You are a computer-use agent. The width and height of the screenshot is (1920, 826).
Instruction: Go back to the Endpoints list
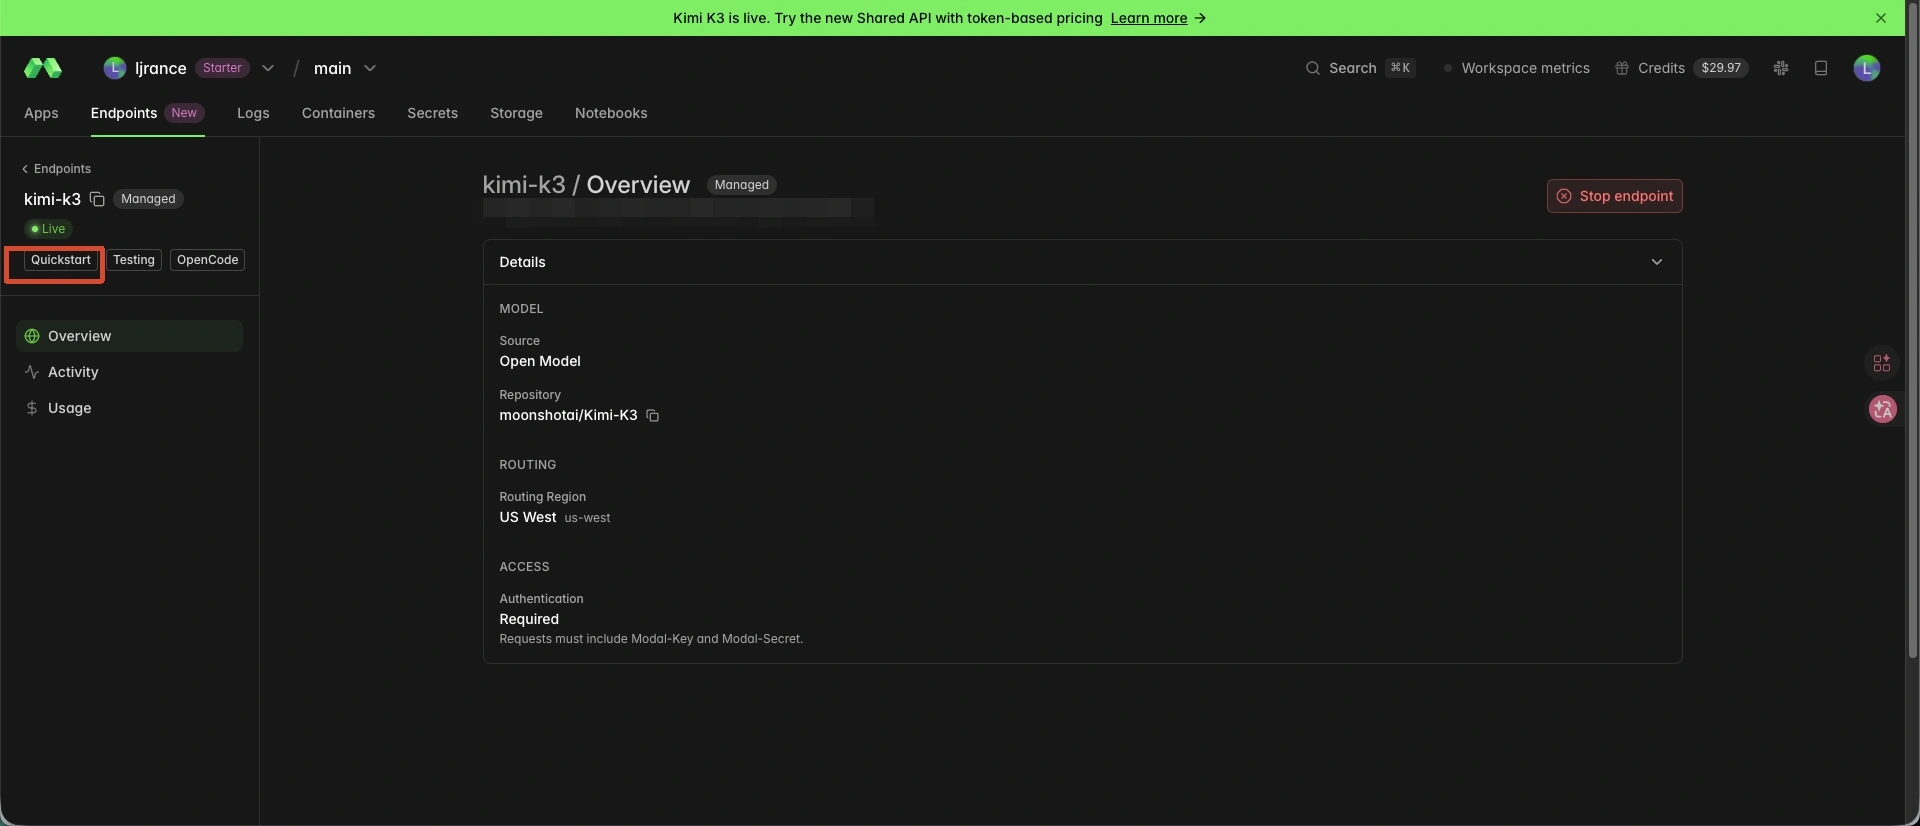(x=57, y=169)
